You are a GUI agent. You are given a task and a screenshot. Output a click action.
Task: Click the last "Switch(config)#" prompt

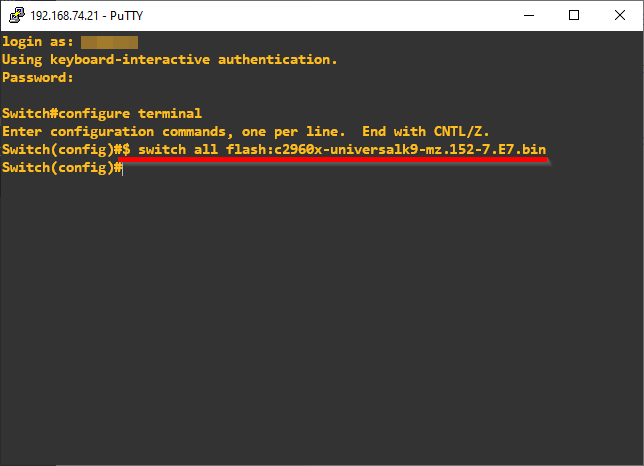pyautogui.click(x=58, y=167)
